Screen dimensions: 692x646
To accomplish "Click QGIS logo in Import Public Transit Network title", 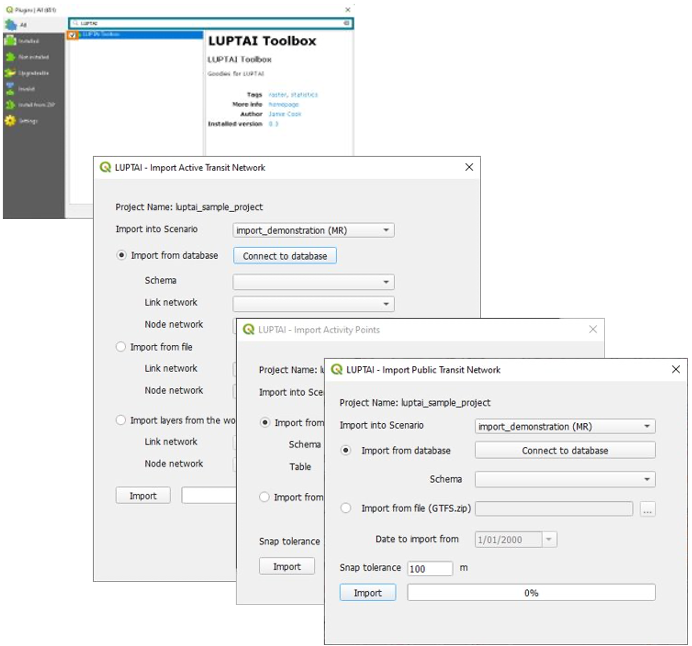I will 337,369.
